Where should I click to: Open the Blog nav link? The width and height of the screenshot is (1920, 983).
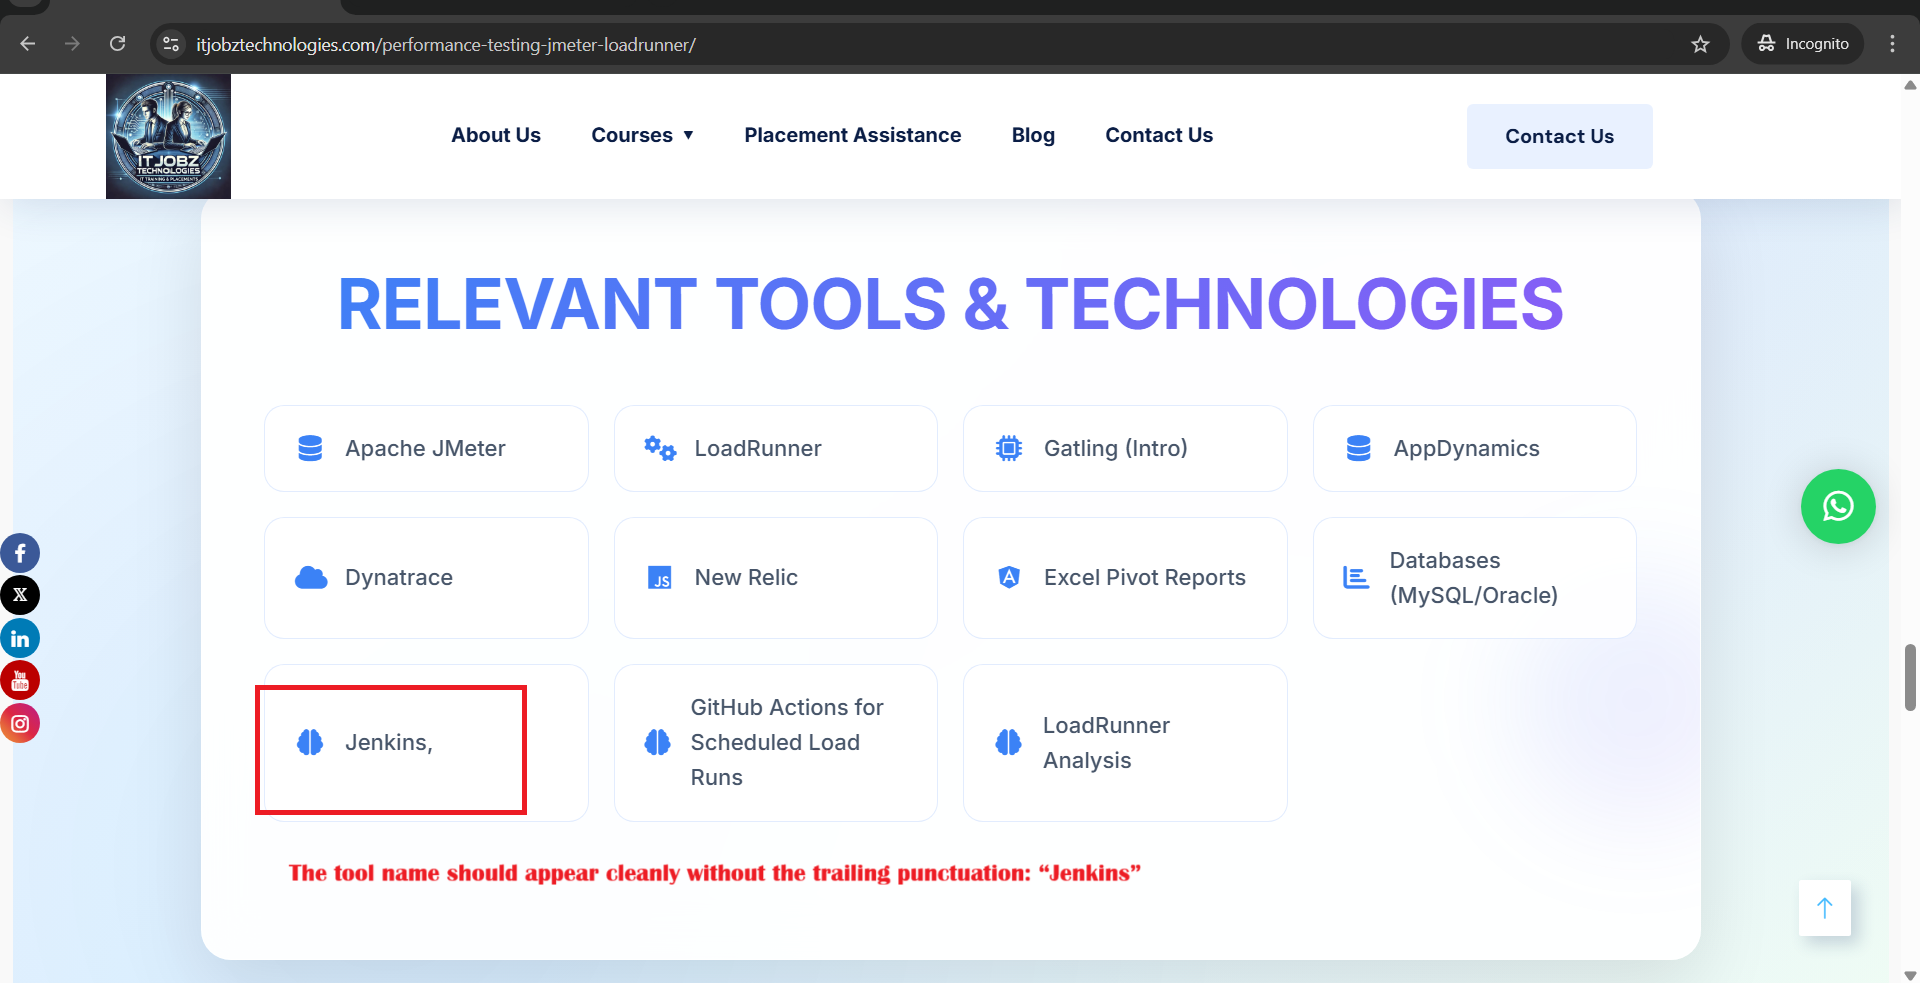click(x=1033, y=135)
